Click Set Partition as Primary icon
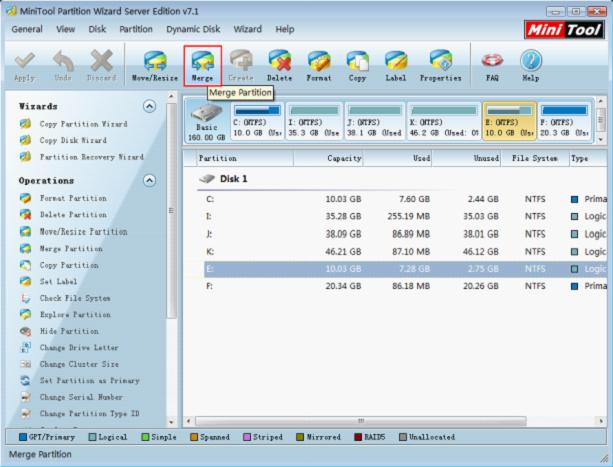Screen dimensions: 613x467 tap(25, 381)
